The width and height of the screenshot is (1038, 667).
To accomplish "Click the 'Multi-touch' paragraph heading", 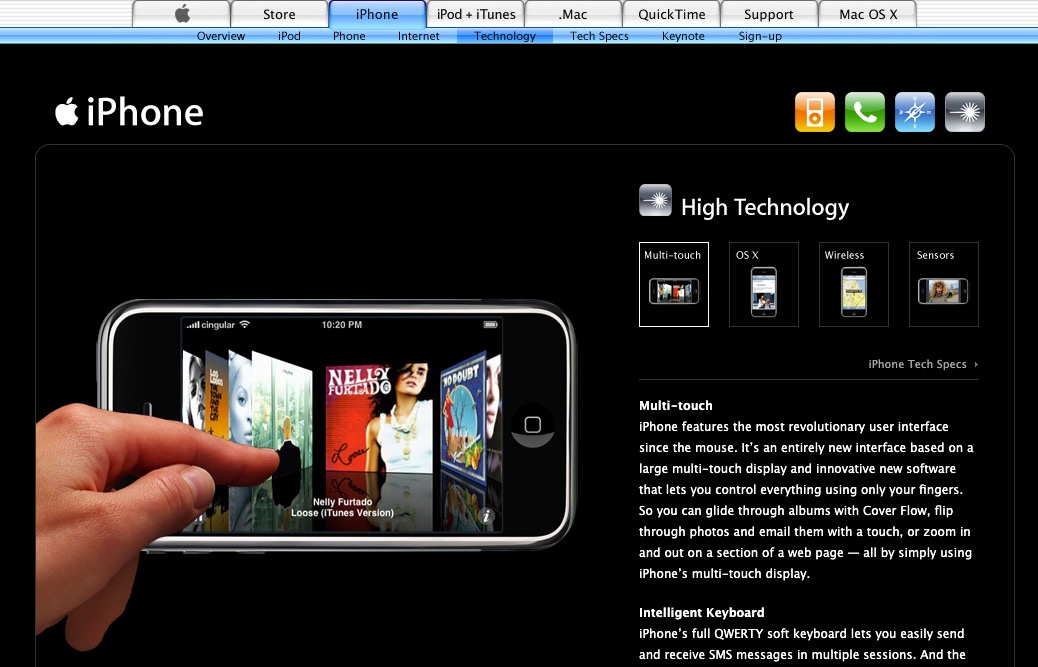I will 676,406.
